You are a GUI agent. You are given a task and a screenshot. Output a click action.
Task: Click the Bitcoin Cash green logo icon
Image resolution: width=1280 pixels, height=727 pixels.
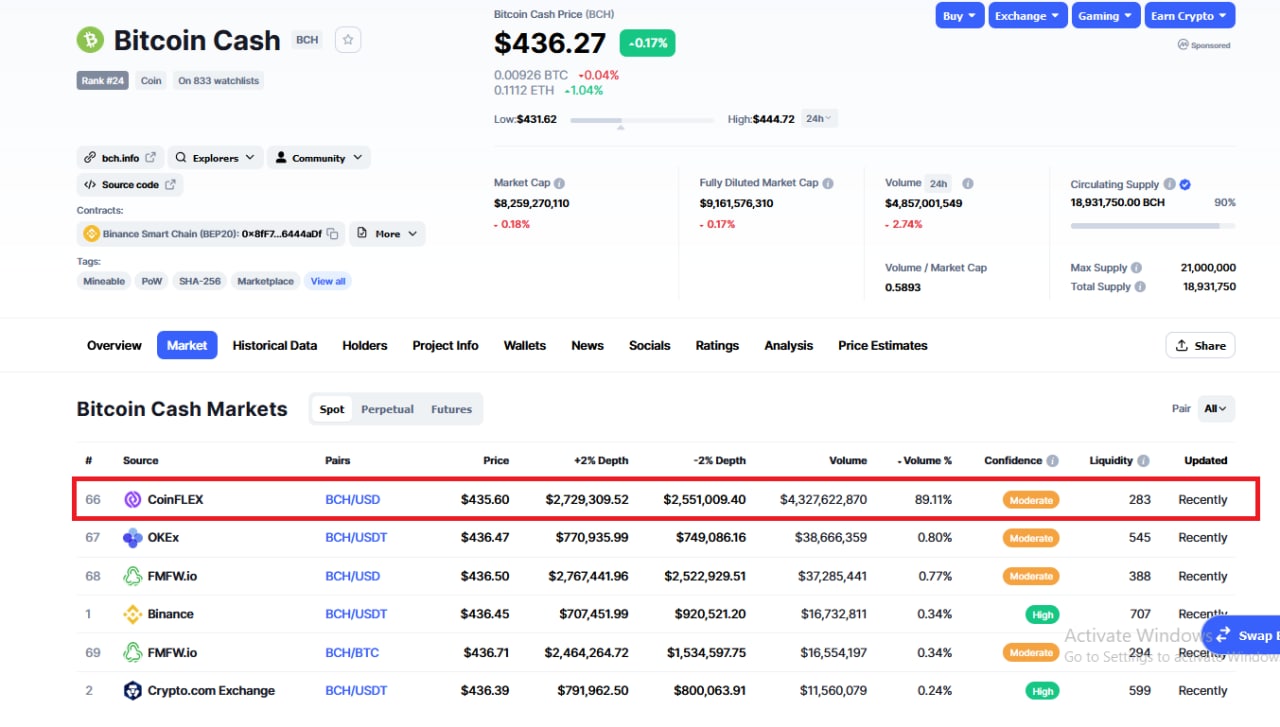90,40
